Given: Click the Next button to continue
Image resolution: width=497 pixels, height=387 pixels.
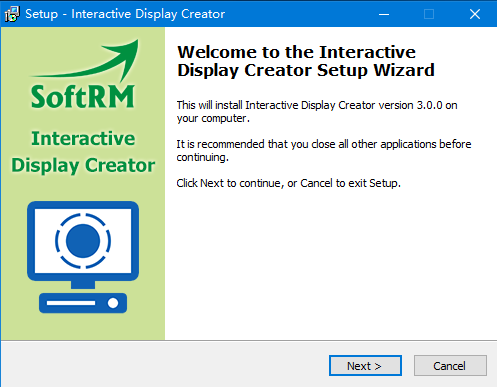Looking at the screenshot, I should click(x=365, y=366).
